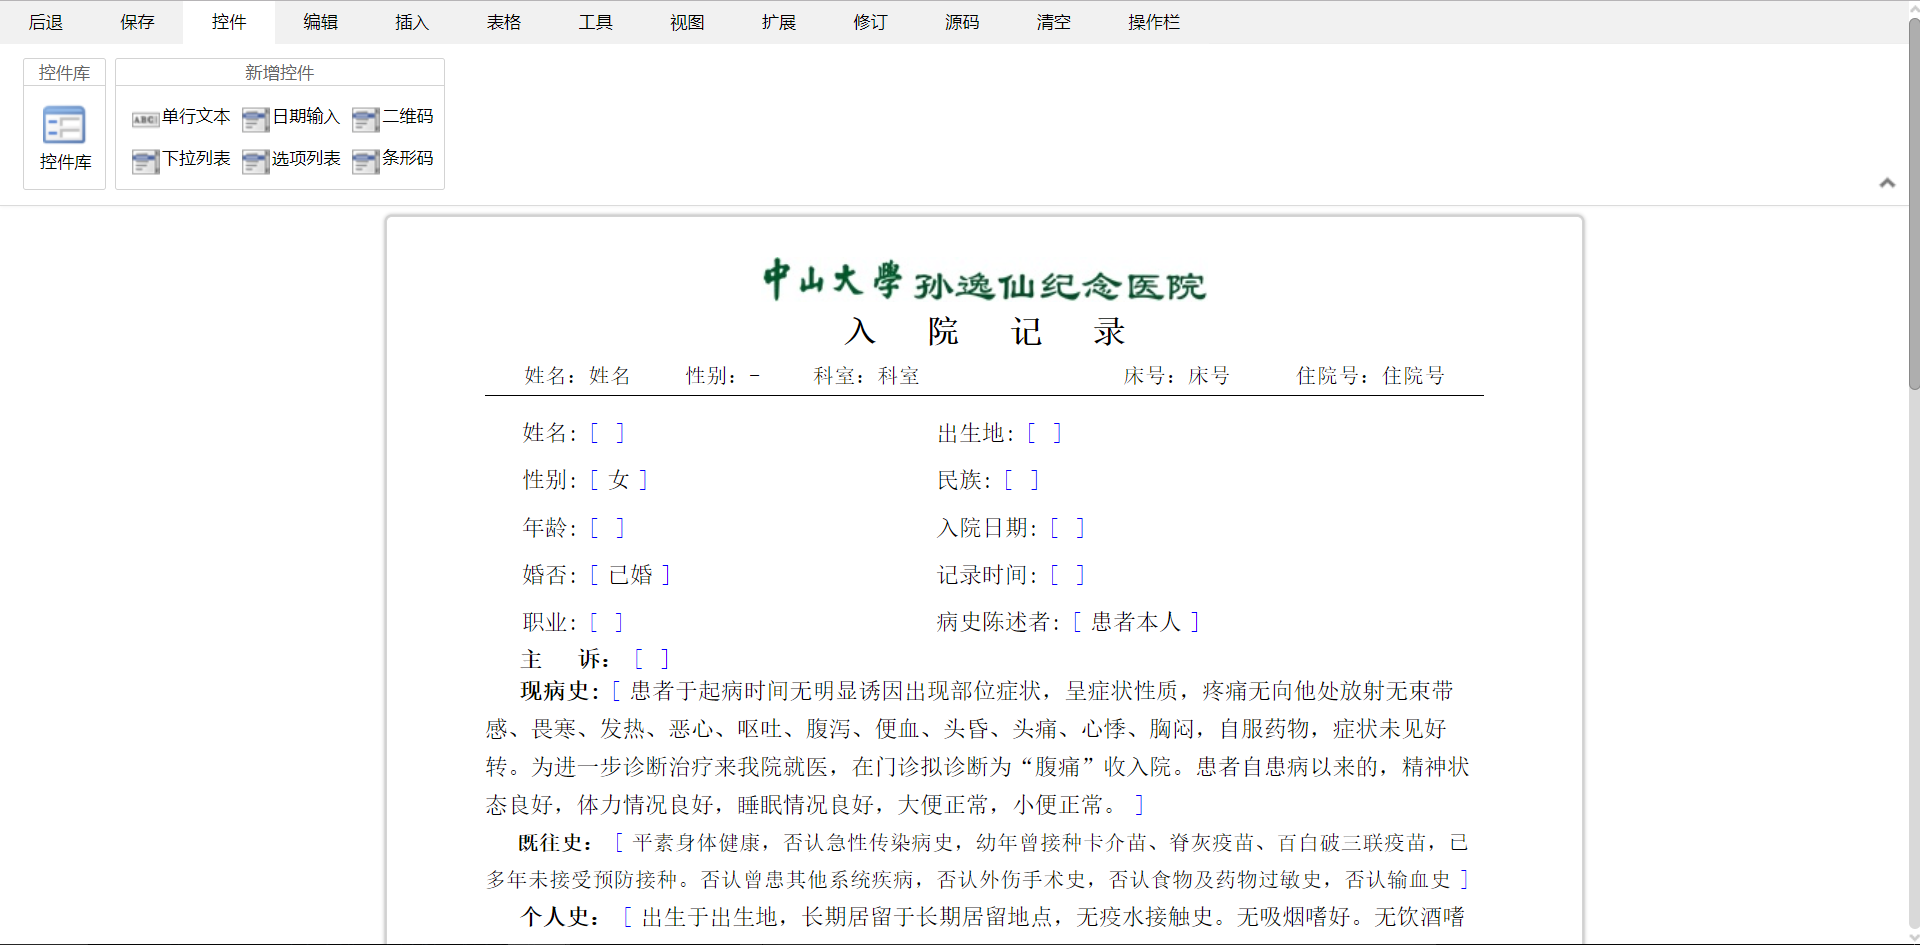Switch to the 插入 tab
1920x945 pixels.
click(x=412, y=22)
